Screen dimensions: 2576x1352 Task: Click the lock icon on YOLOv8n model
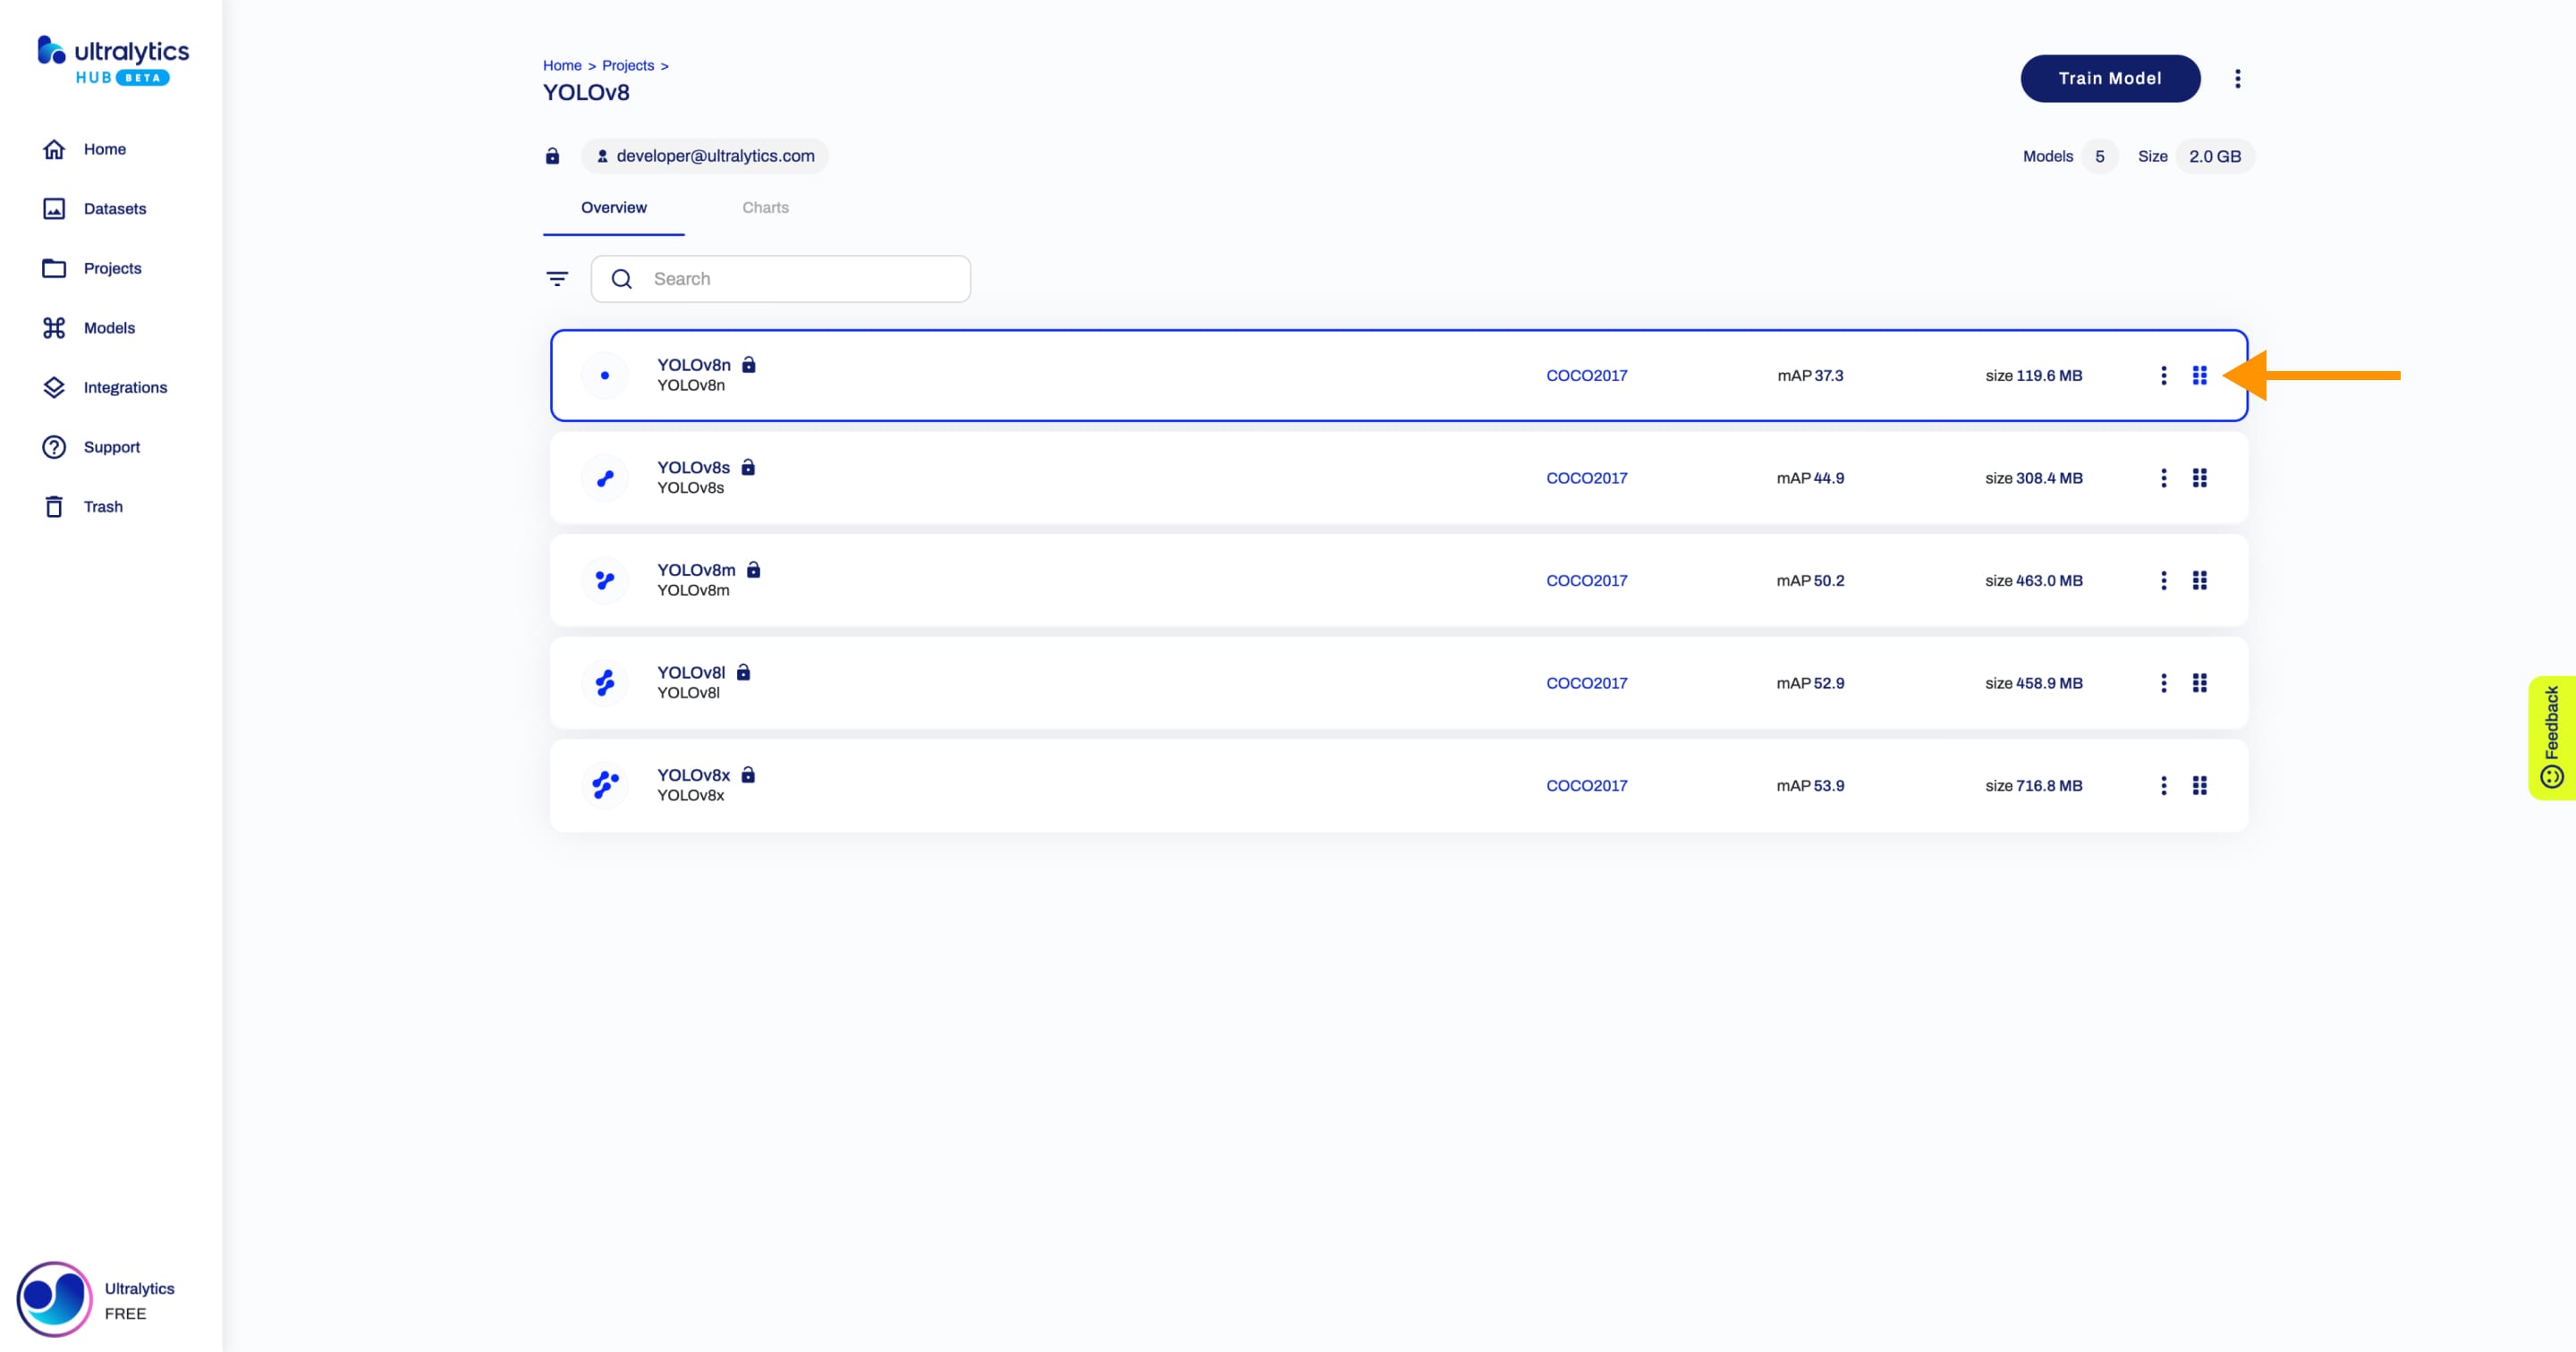pos(751,363)
